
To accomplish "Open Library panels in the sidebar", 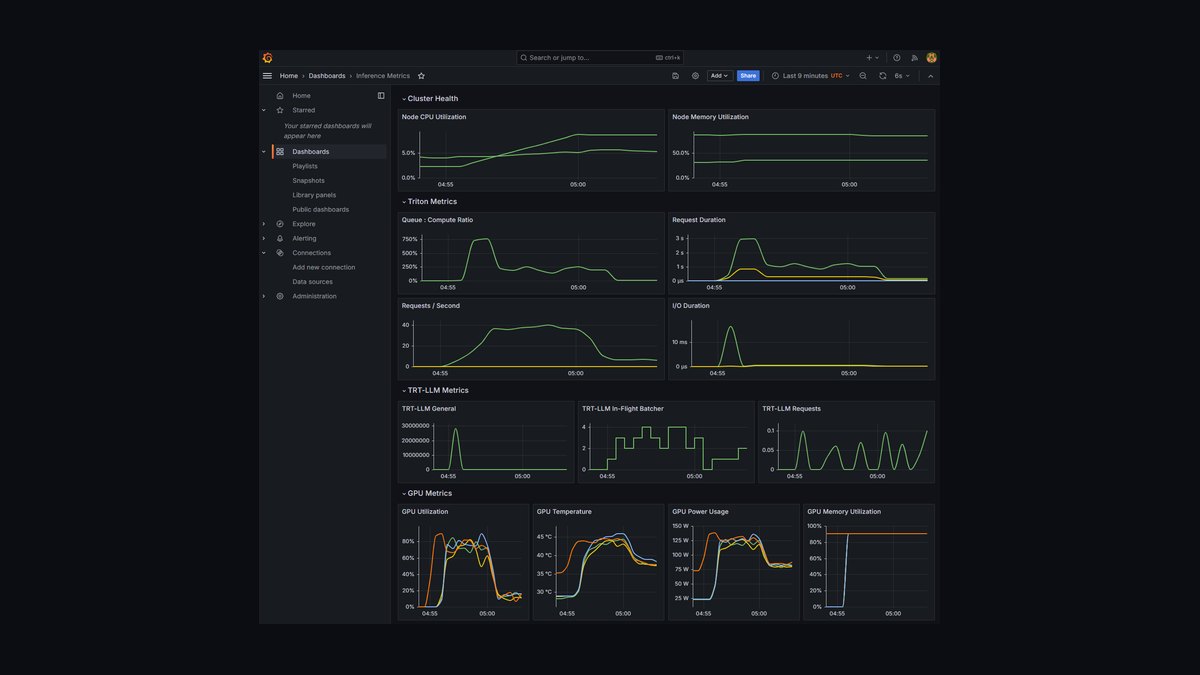I will tap(314, 195).
